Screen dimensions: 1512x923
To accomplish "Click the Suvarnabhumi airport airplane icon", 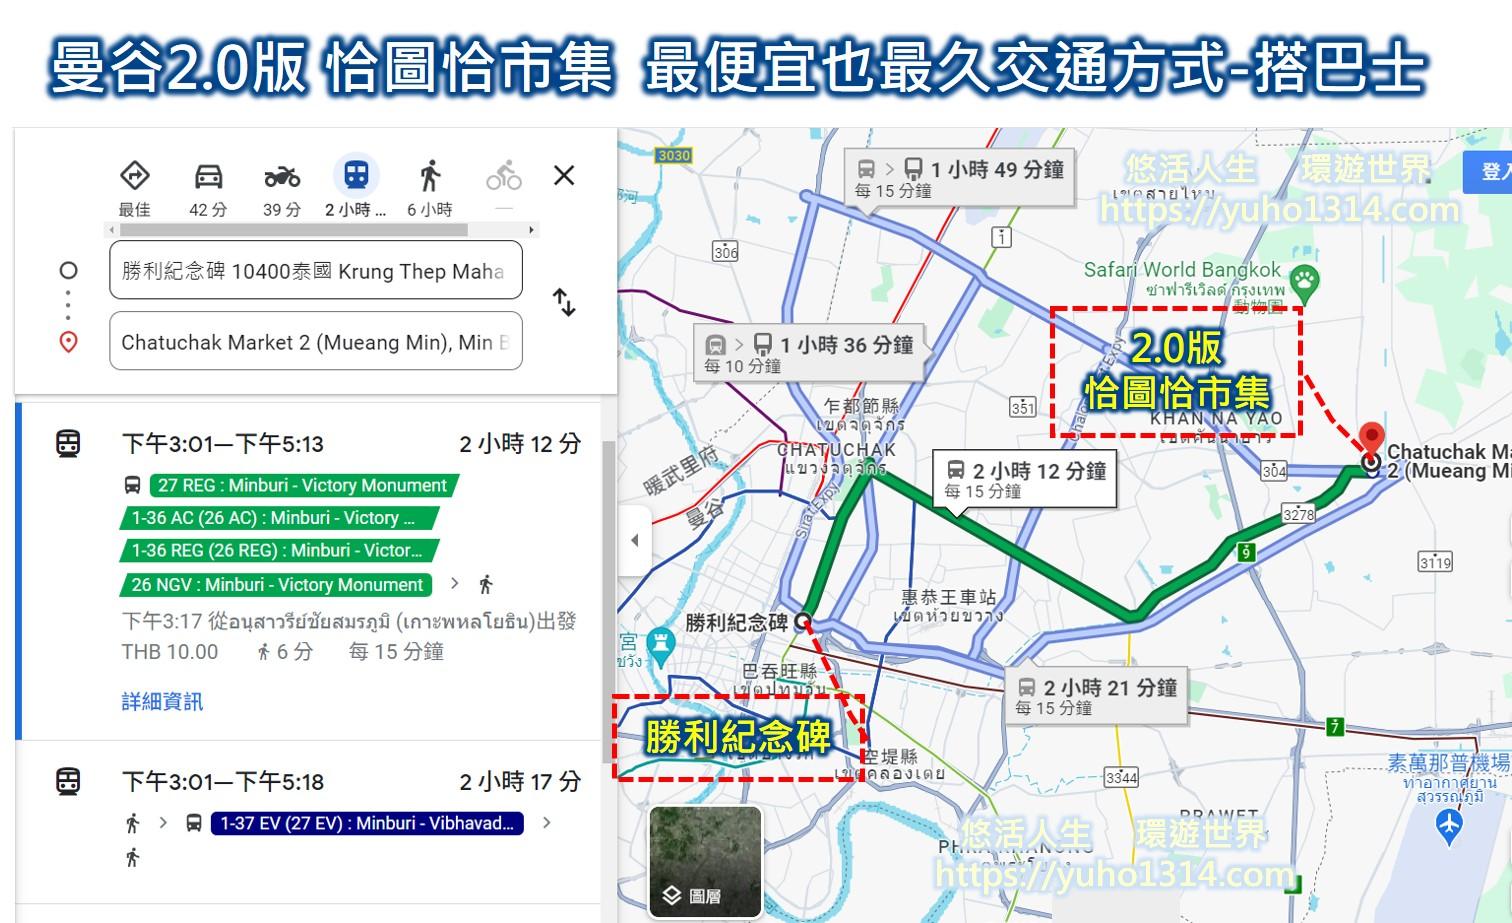I will coord(1449,827).
